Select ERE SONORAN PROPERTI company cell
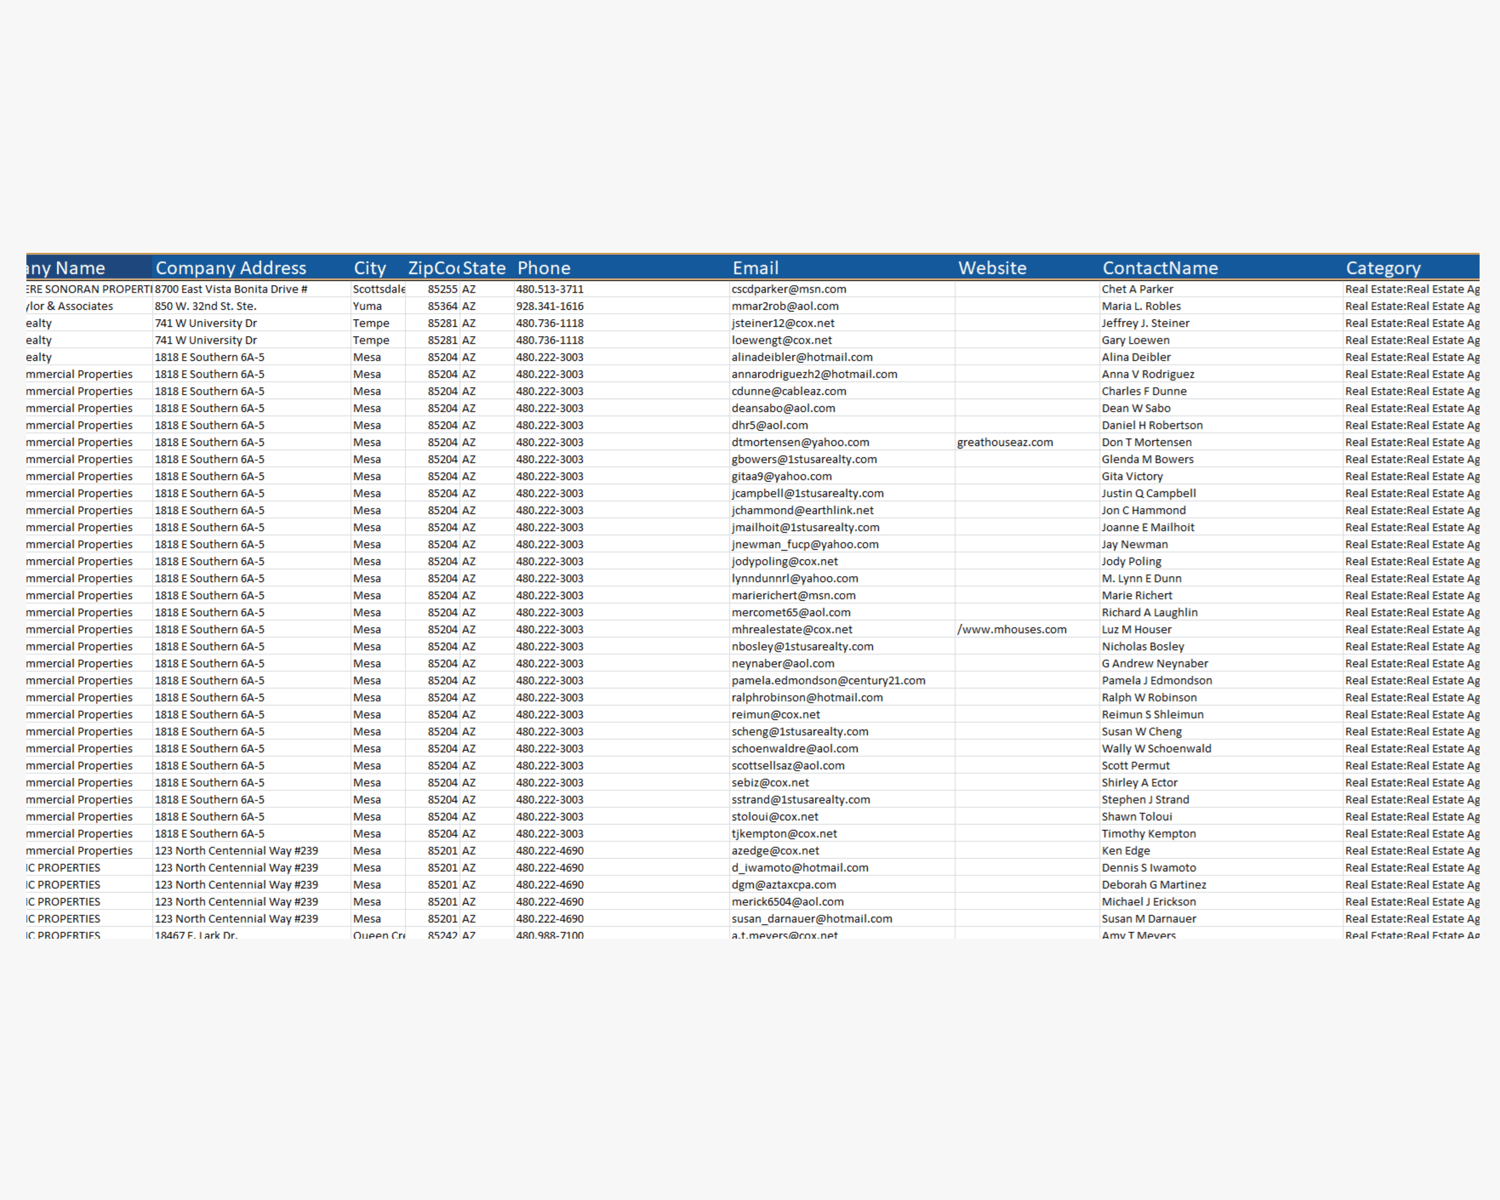1500x1200 pixels. [89, 289]
